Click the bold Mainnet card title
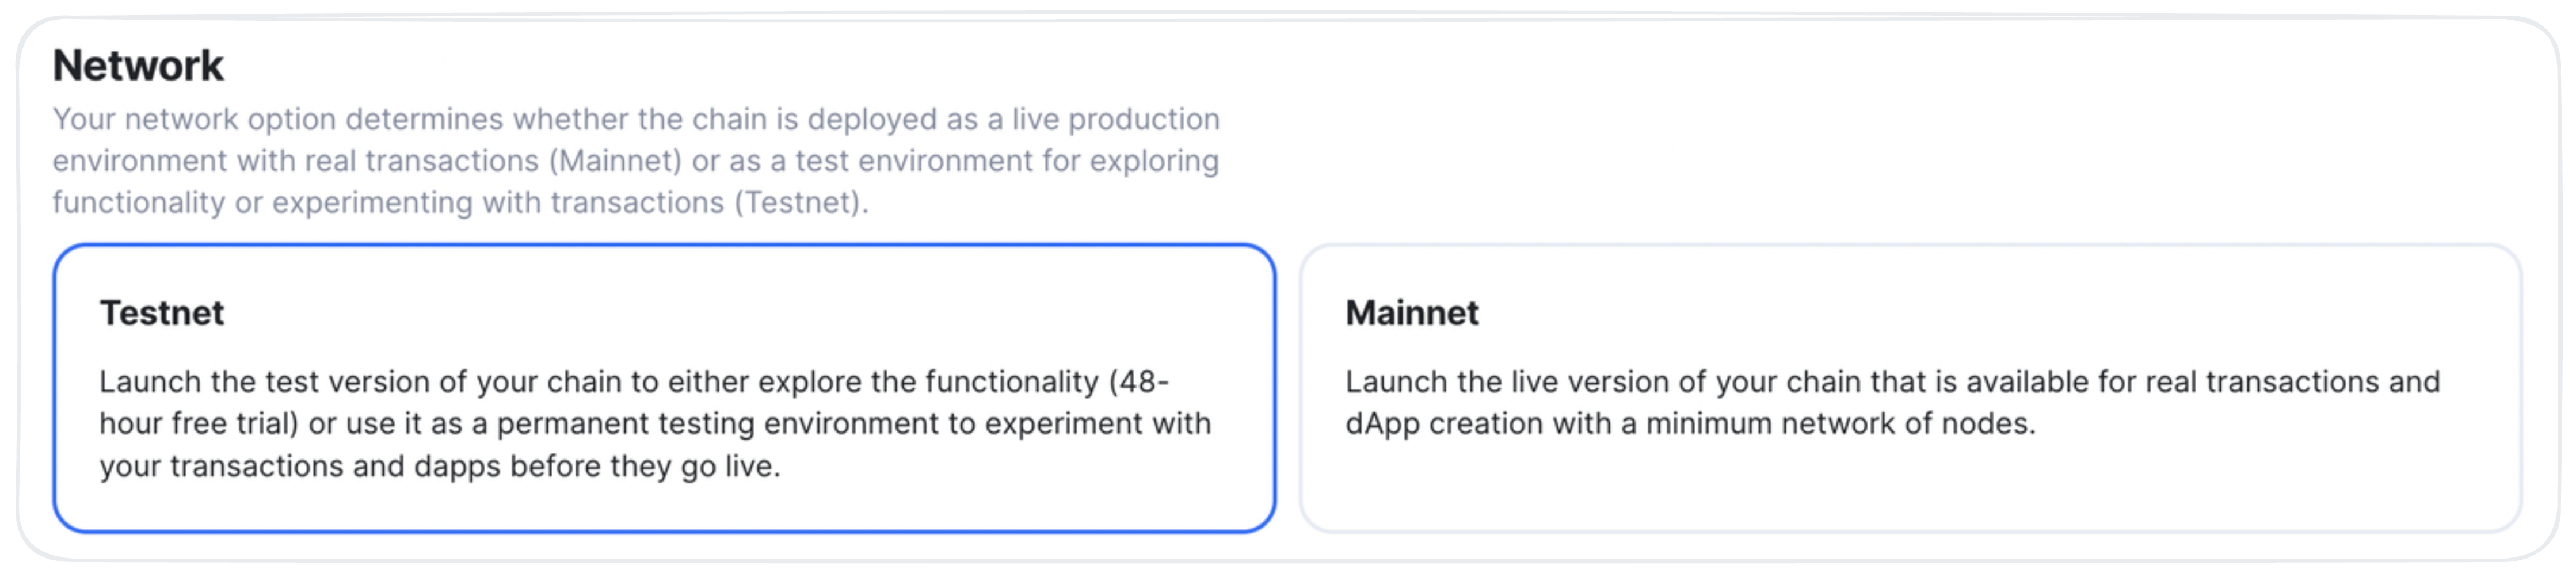The image size is (2576, 577). [1411, 313]
